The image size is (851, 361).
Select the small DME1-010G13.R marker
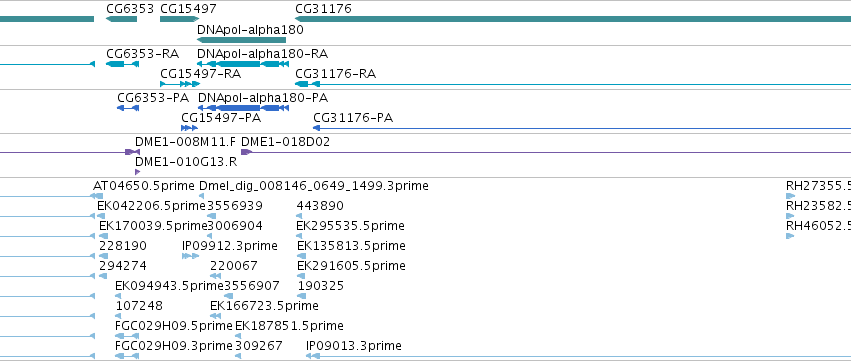[137, 172]
